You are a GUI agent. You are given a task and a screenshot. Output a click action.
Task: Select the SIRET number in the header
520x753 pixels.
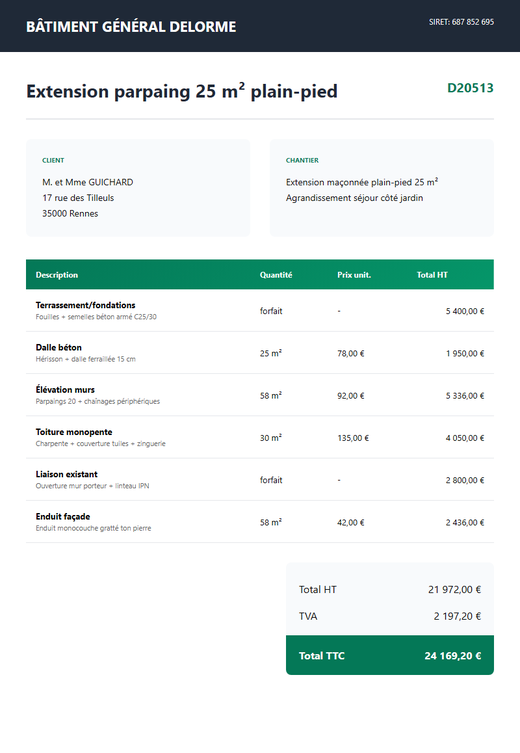461,22
